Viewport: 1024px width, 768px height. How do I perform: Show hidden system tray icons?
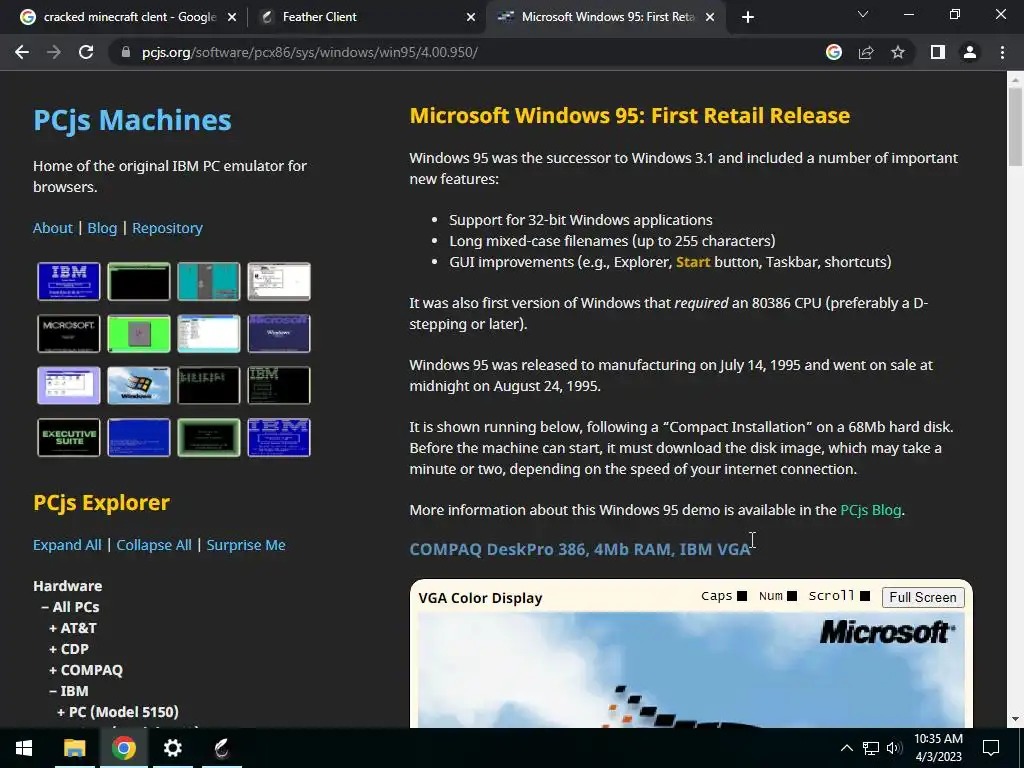(846, 748)
